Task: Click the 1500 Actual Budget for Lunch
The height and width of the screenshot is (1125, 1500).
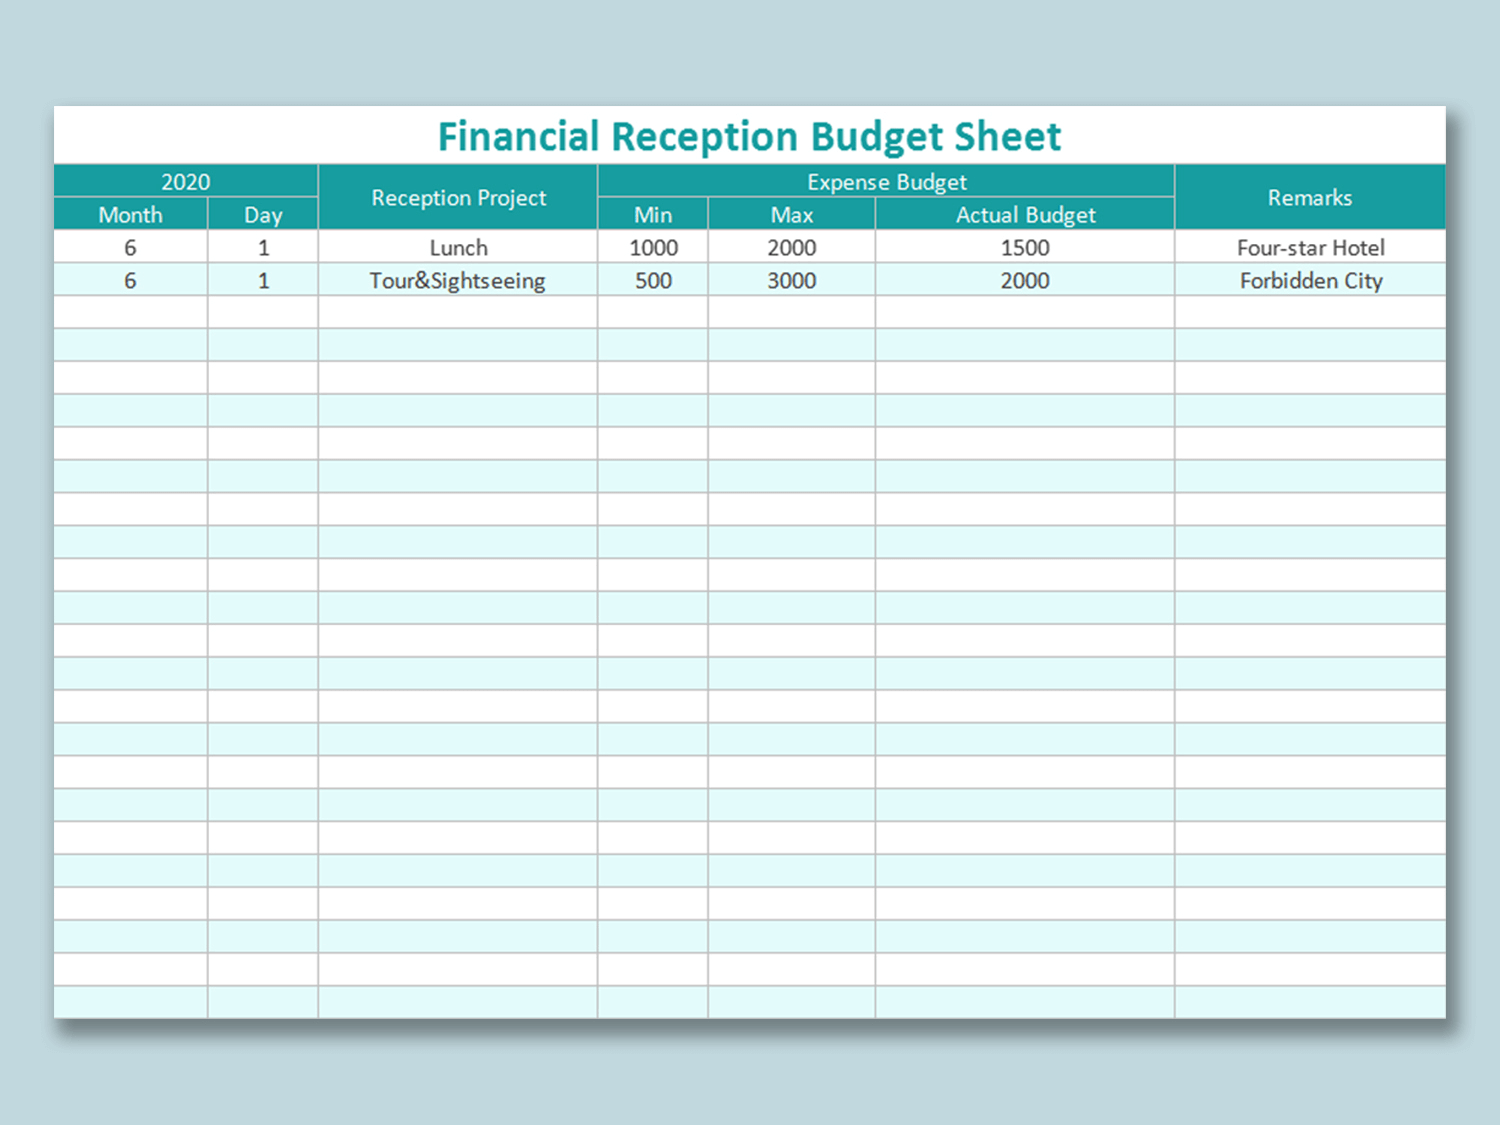Action: 1025,247
